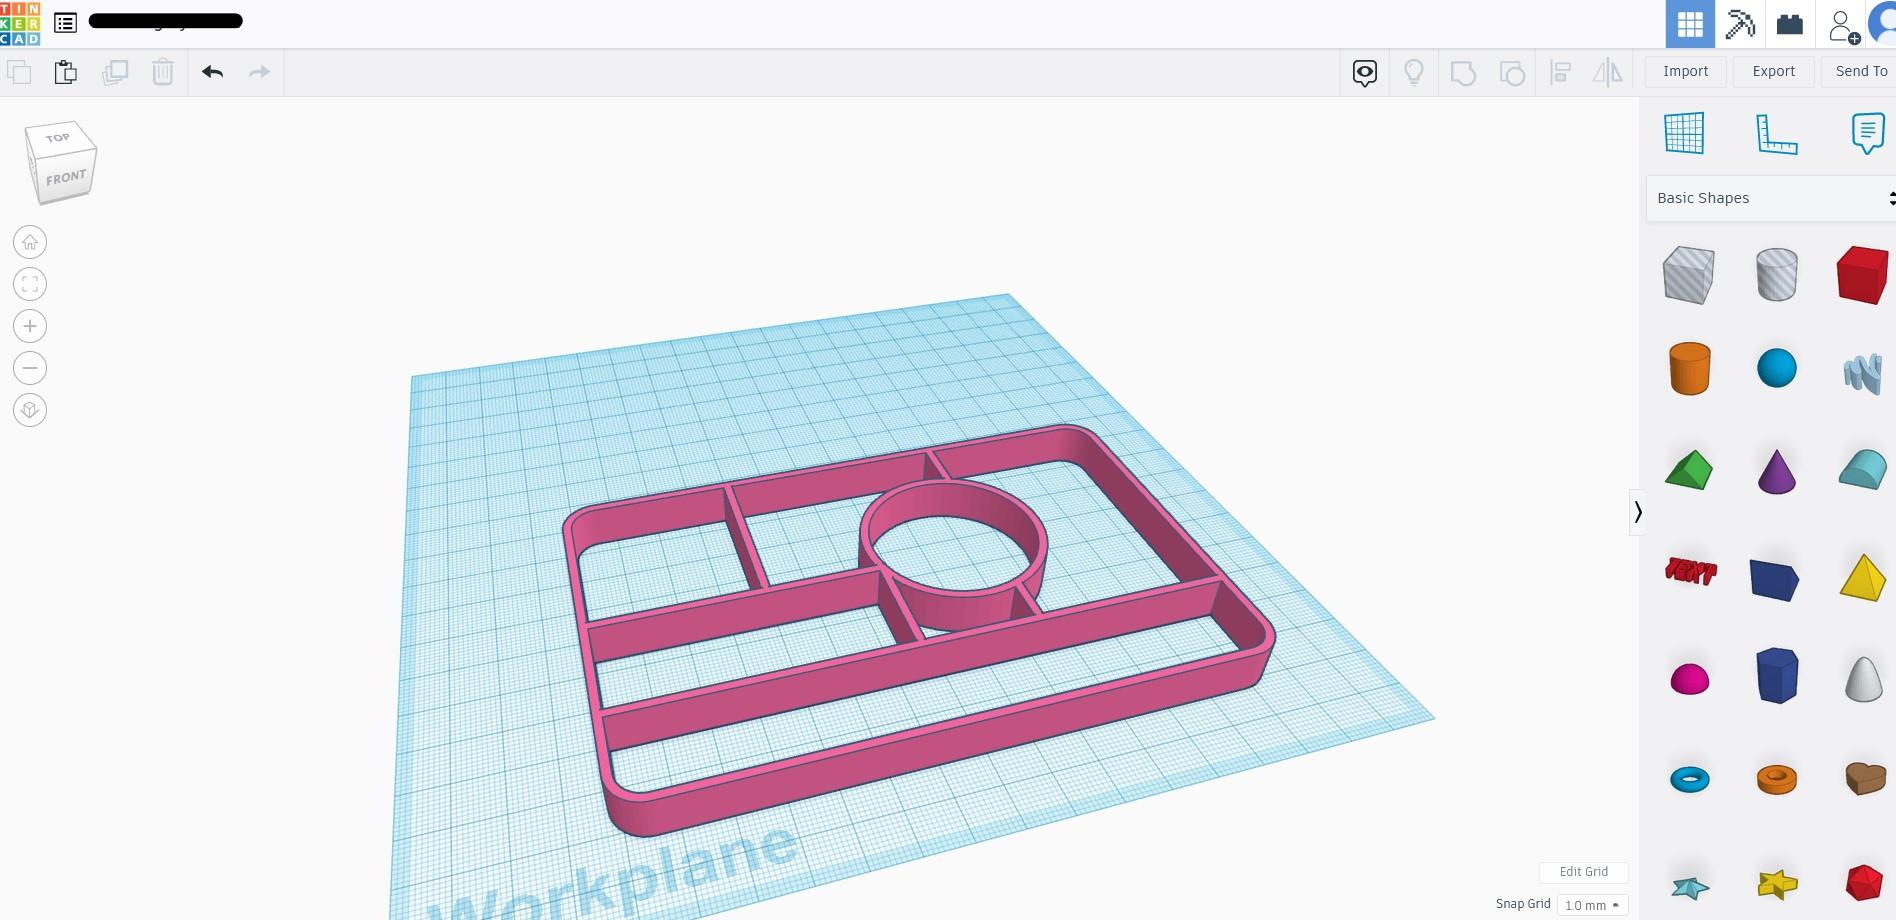Image resolution: width=1896 pixels, height=920 pixels.
Task: Undo the last action
Action: tap(212, 72)
